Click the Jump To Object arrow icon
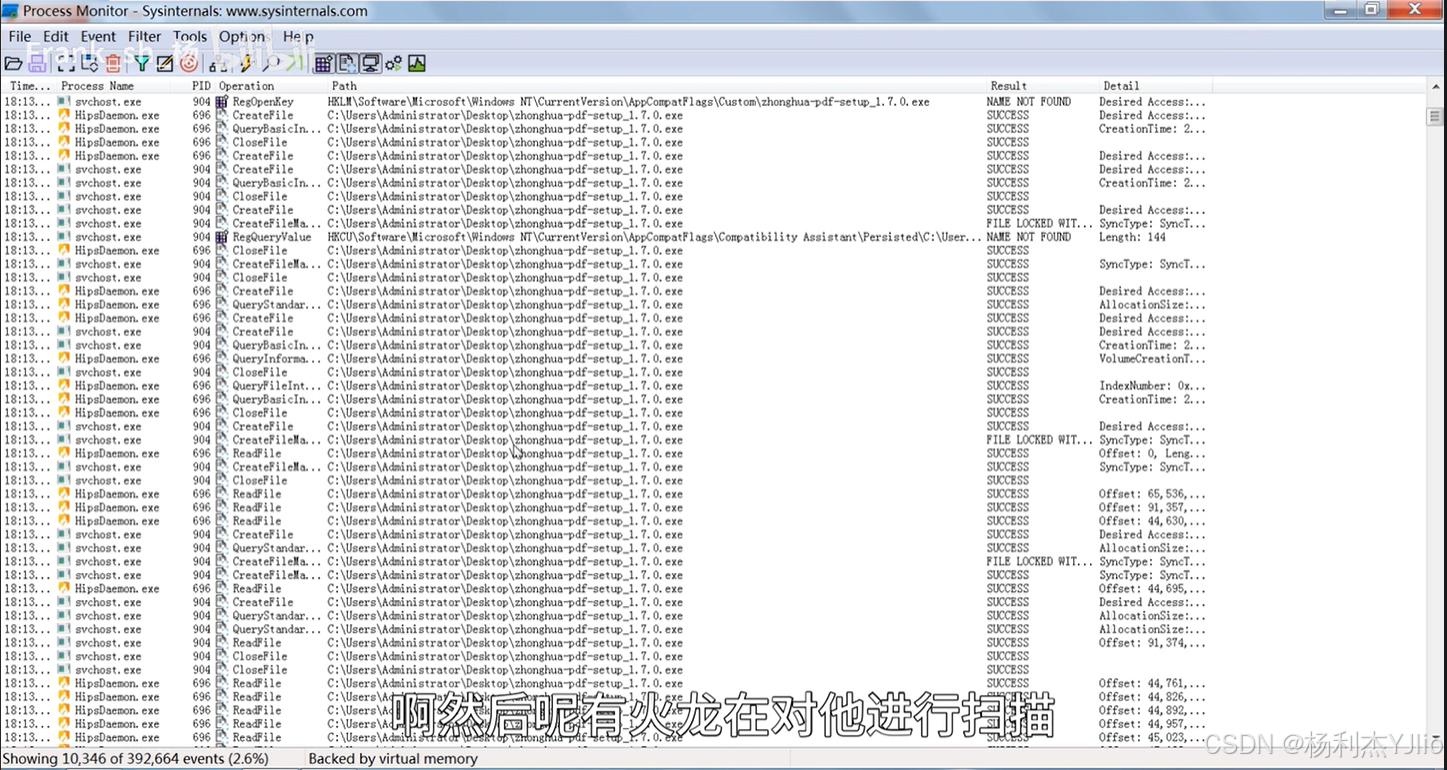The width and height of the screenshot is (1447, 770). (293, 63)
